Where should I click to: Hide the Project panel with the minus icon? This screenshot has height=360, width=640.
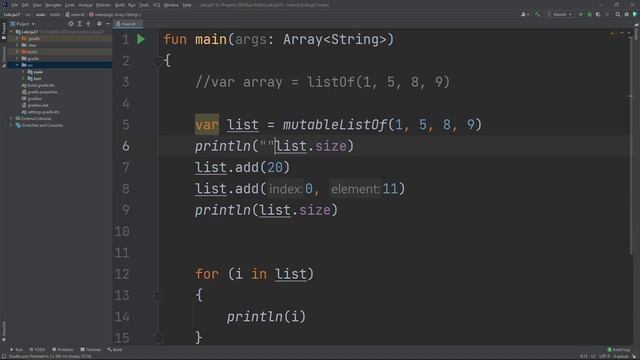(x=108, y=24)
